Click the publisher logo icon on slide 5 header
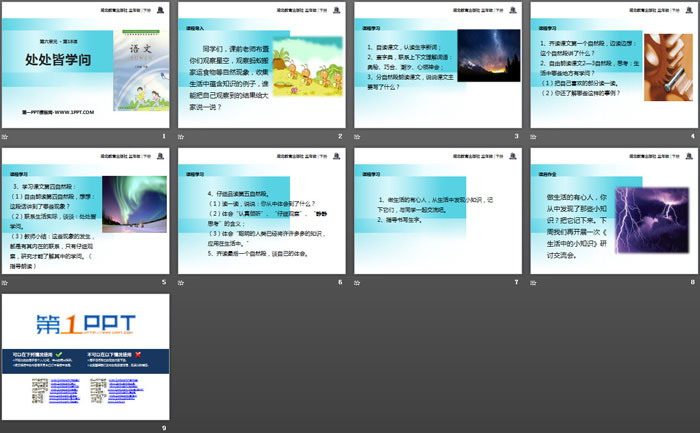 tap(161, 156)
